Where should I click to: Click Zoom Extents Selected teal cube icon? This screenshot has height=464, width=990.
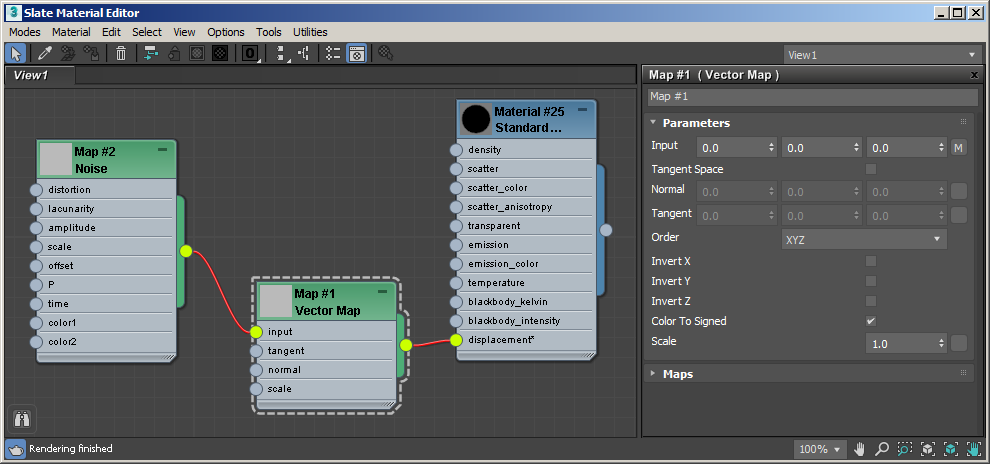[950, 449]
